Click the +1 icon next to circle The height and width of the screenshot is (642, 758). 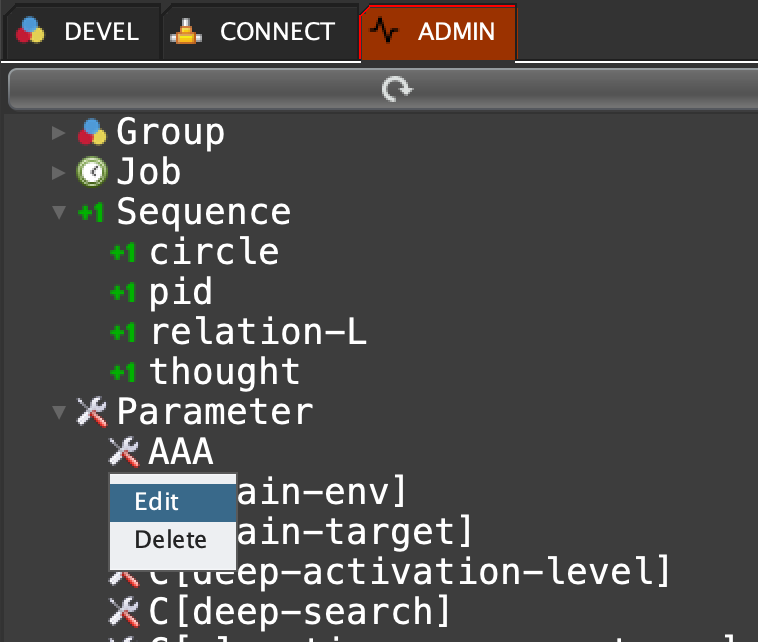[x=124, y=252]
